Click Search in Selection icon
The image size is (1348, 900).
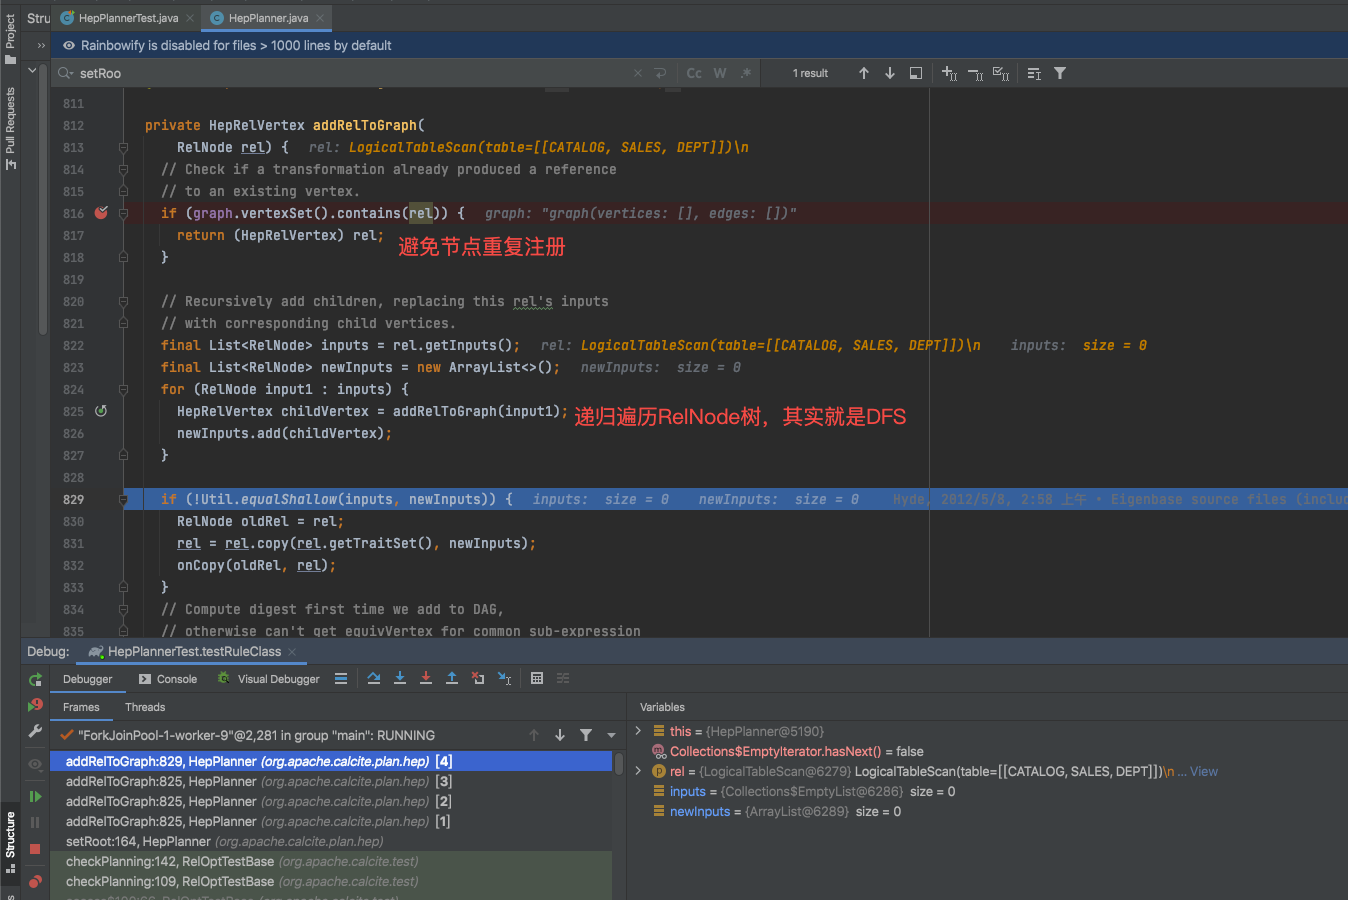coord(916,73)
